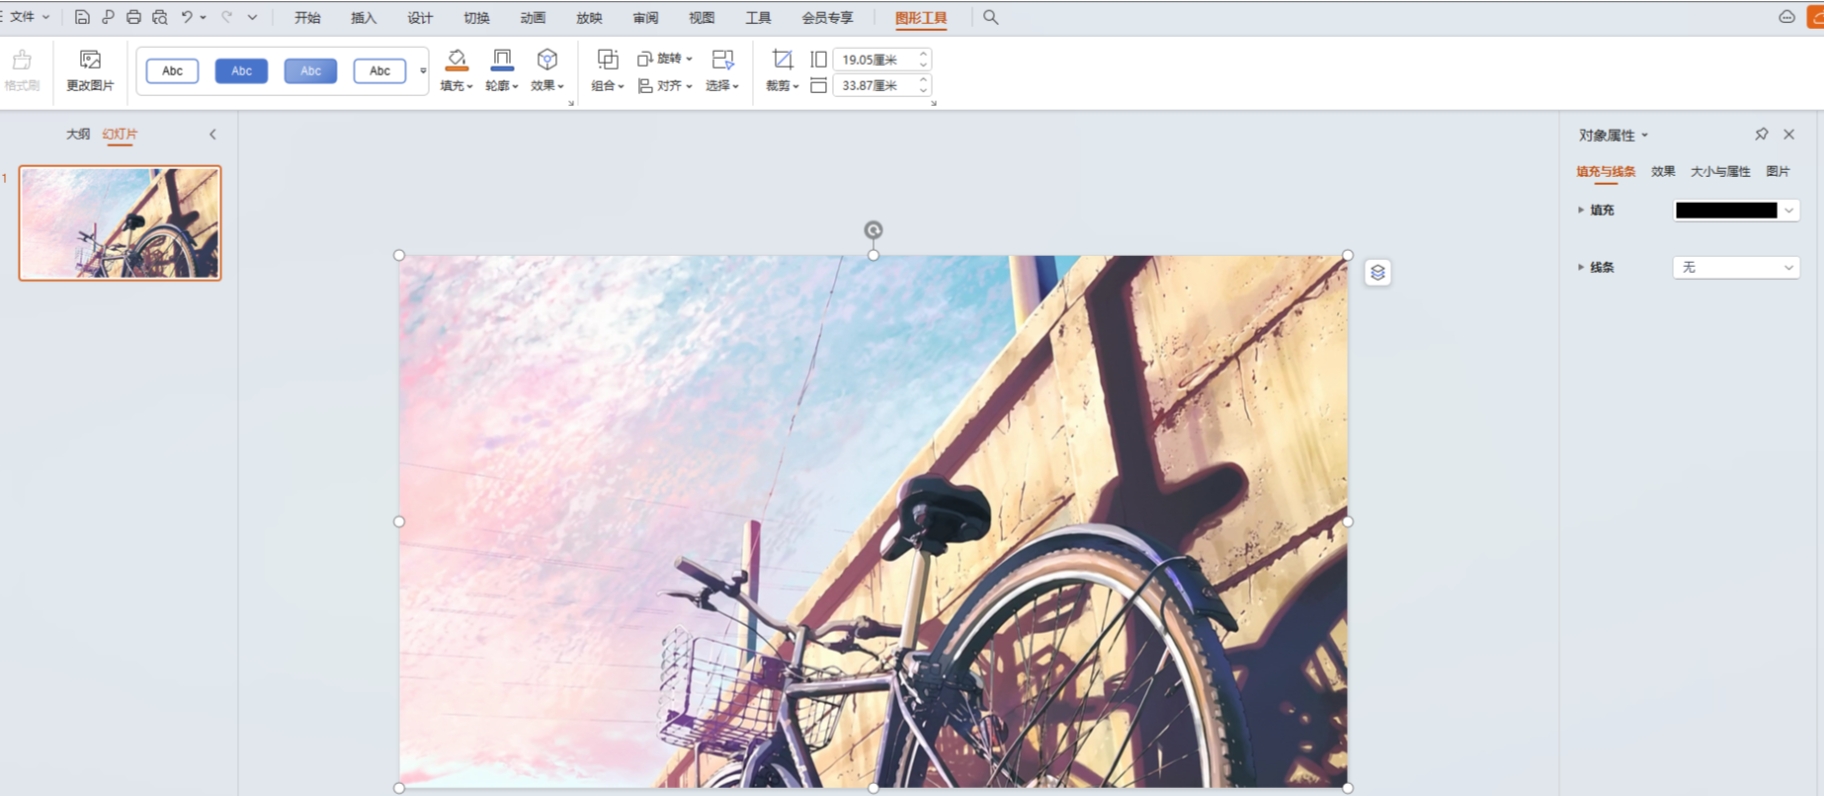Switch to 幻灯片 (Slides) view tab

pos(120,134)
